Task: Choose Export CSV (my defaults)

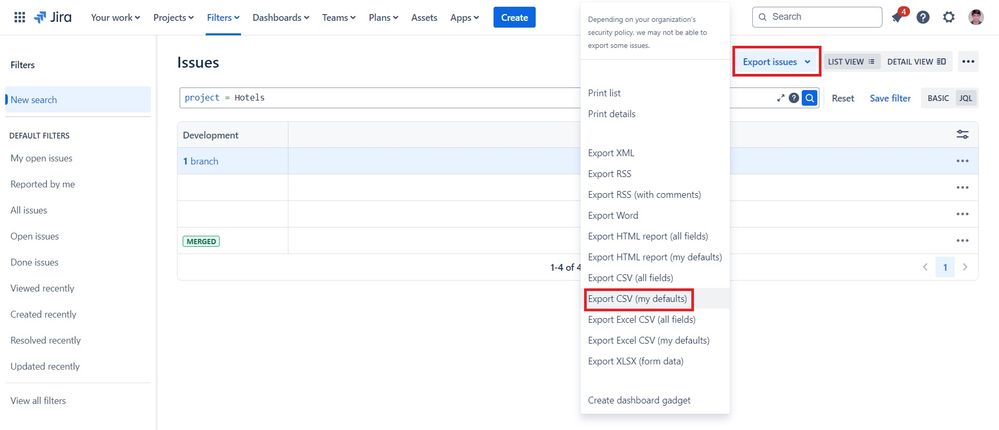Action: click(654, 299)
